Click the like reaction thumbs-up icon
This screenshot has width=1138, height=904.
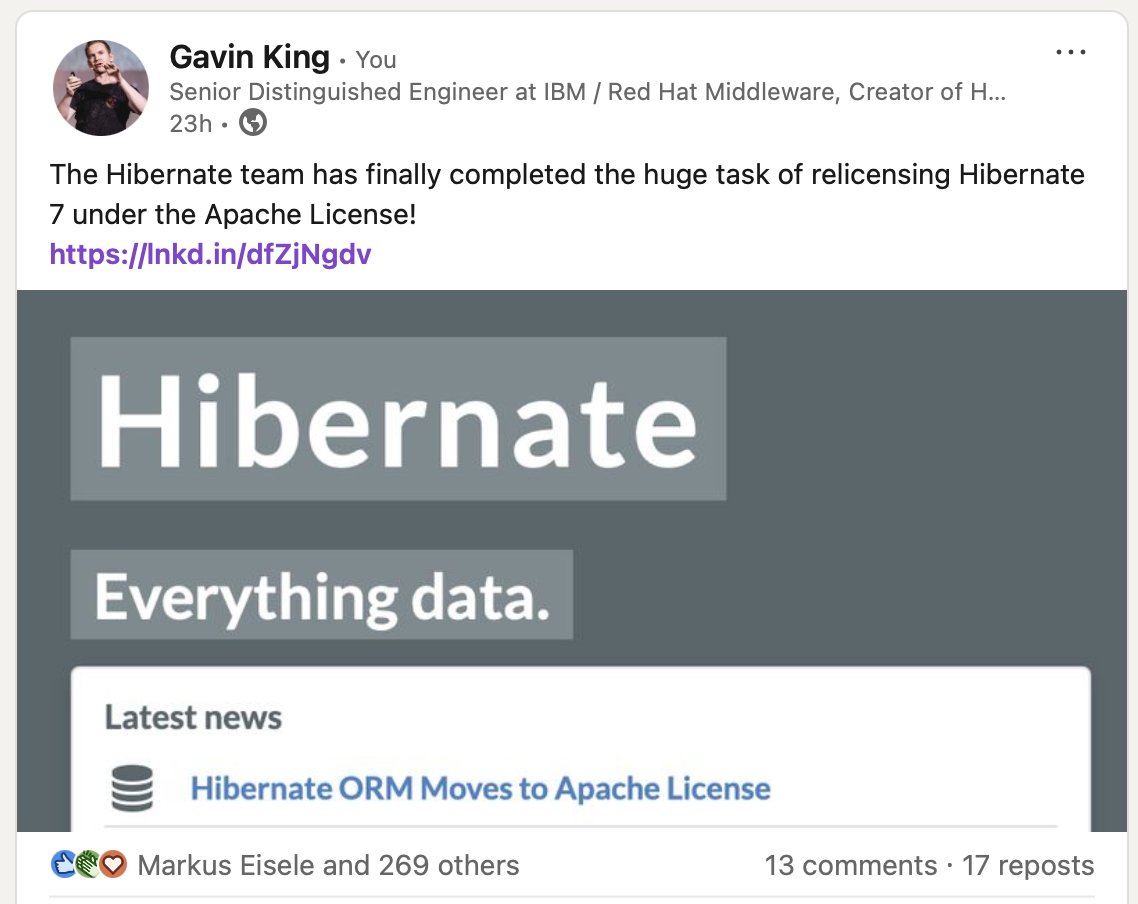64,864
